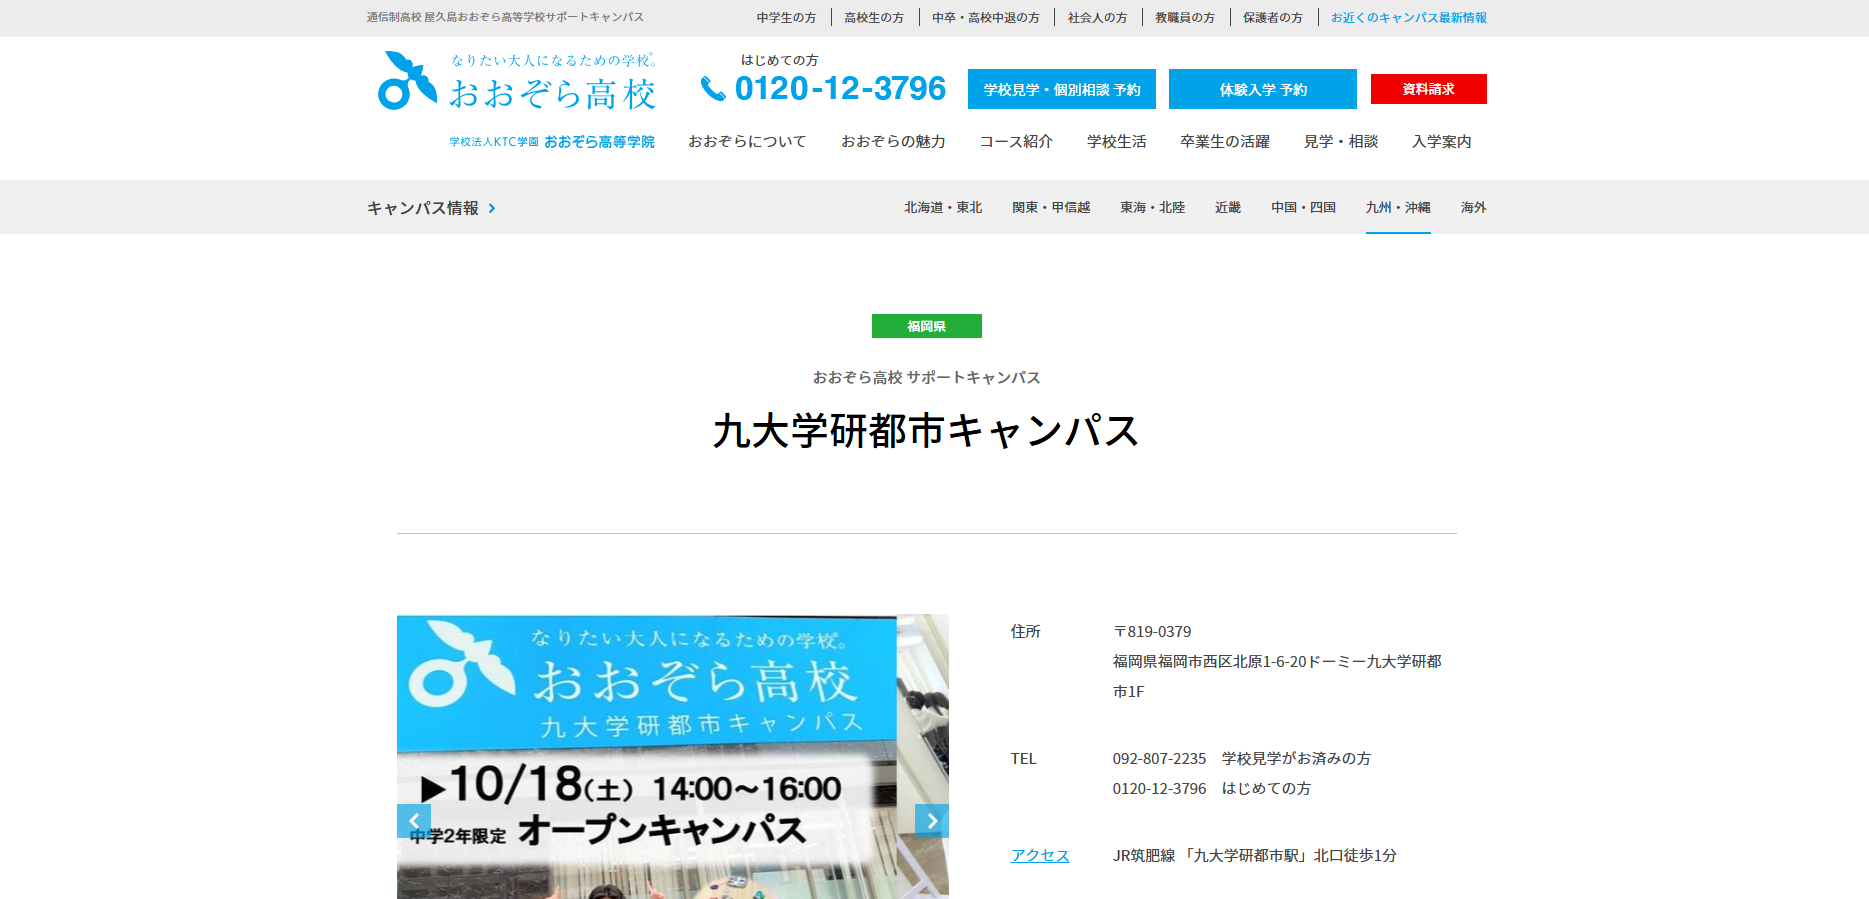The height and width of the screenshot is (899, 1869).
Task: Click 福岡県福岡市西区北原 address text
Action: coord(1277,676)
